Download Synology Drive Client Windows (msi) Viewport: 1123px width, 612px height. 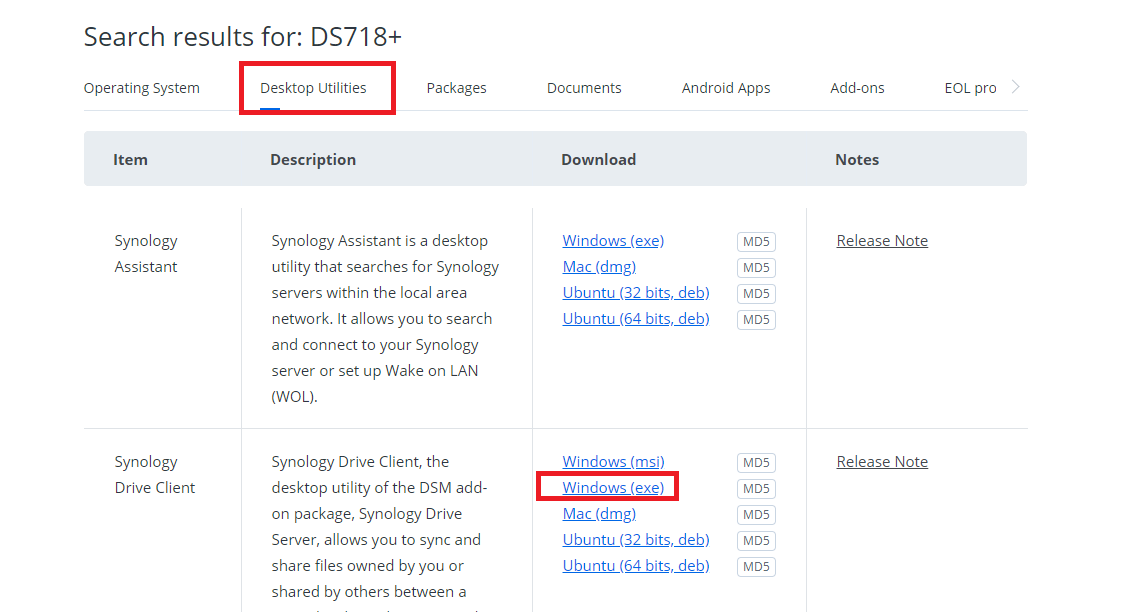[x=613, y=462]
